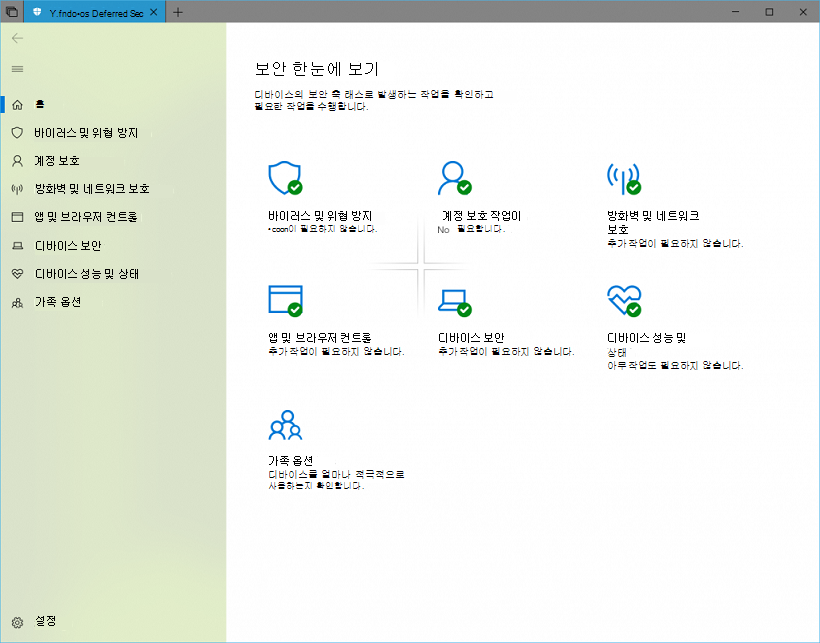Open a new tab with plus button
This screenshot has width=820, height=643.
click(178, 12)
